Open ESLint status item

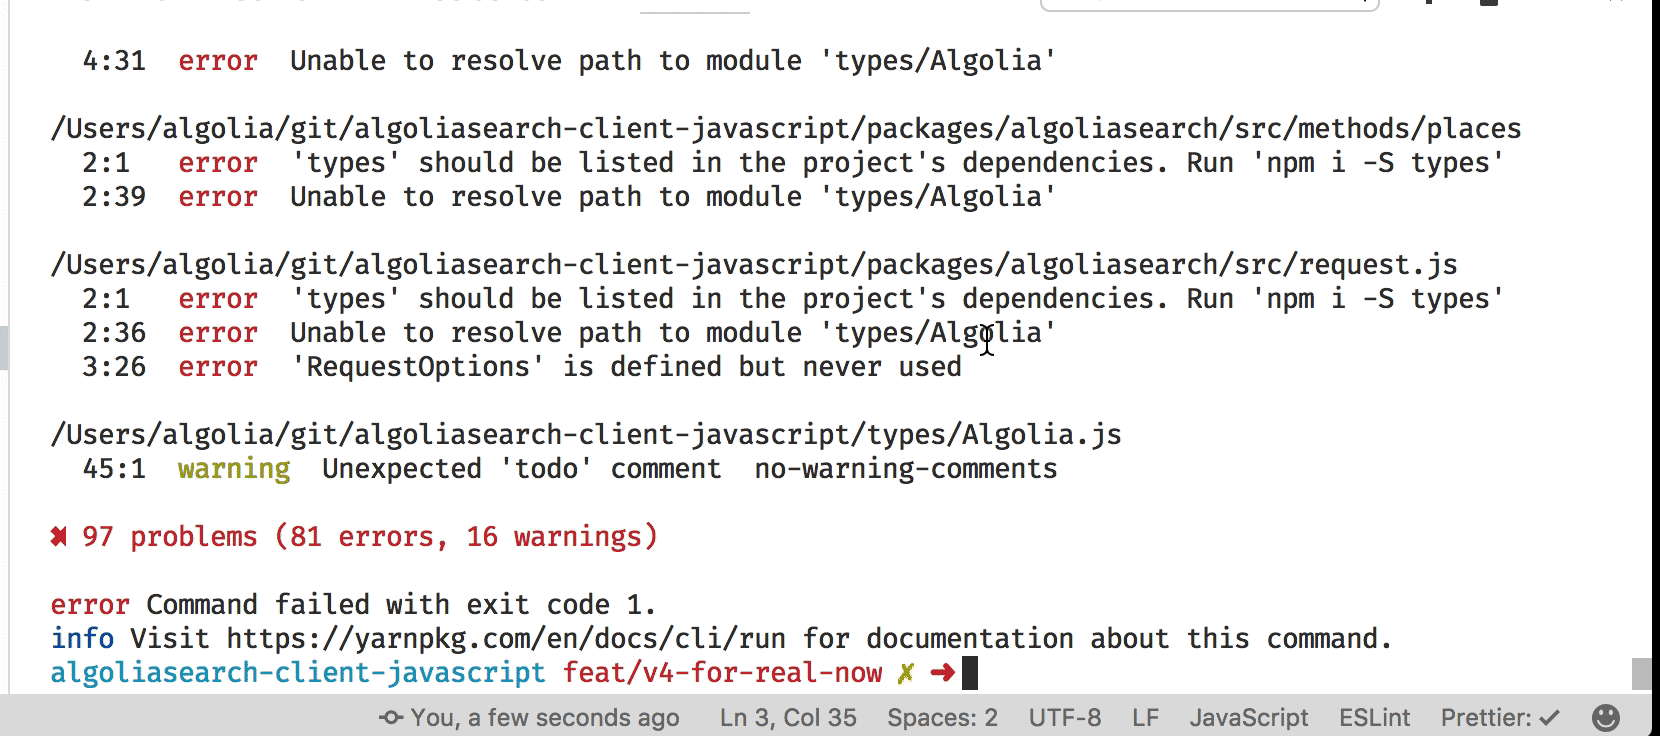(1374, 718)
